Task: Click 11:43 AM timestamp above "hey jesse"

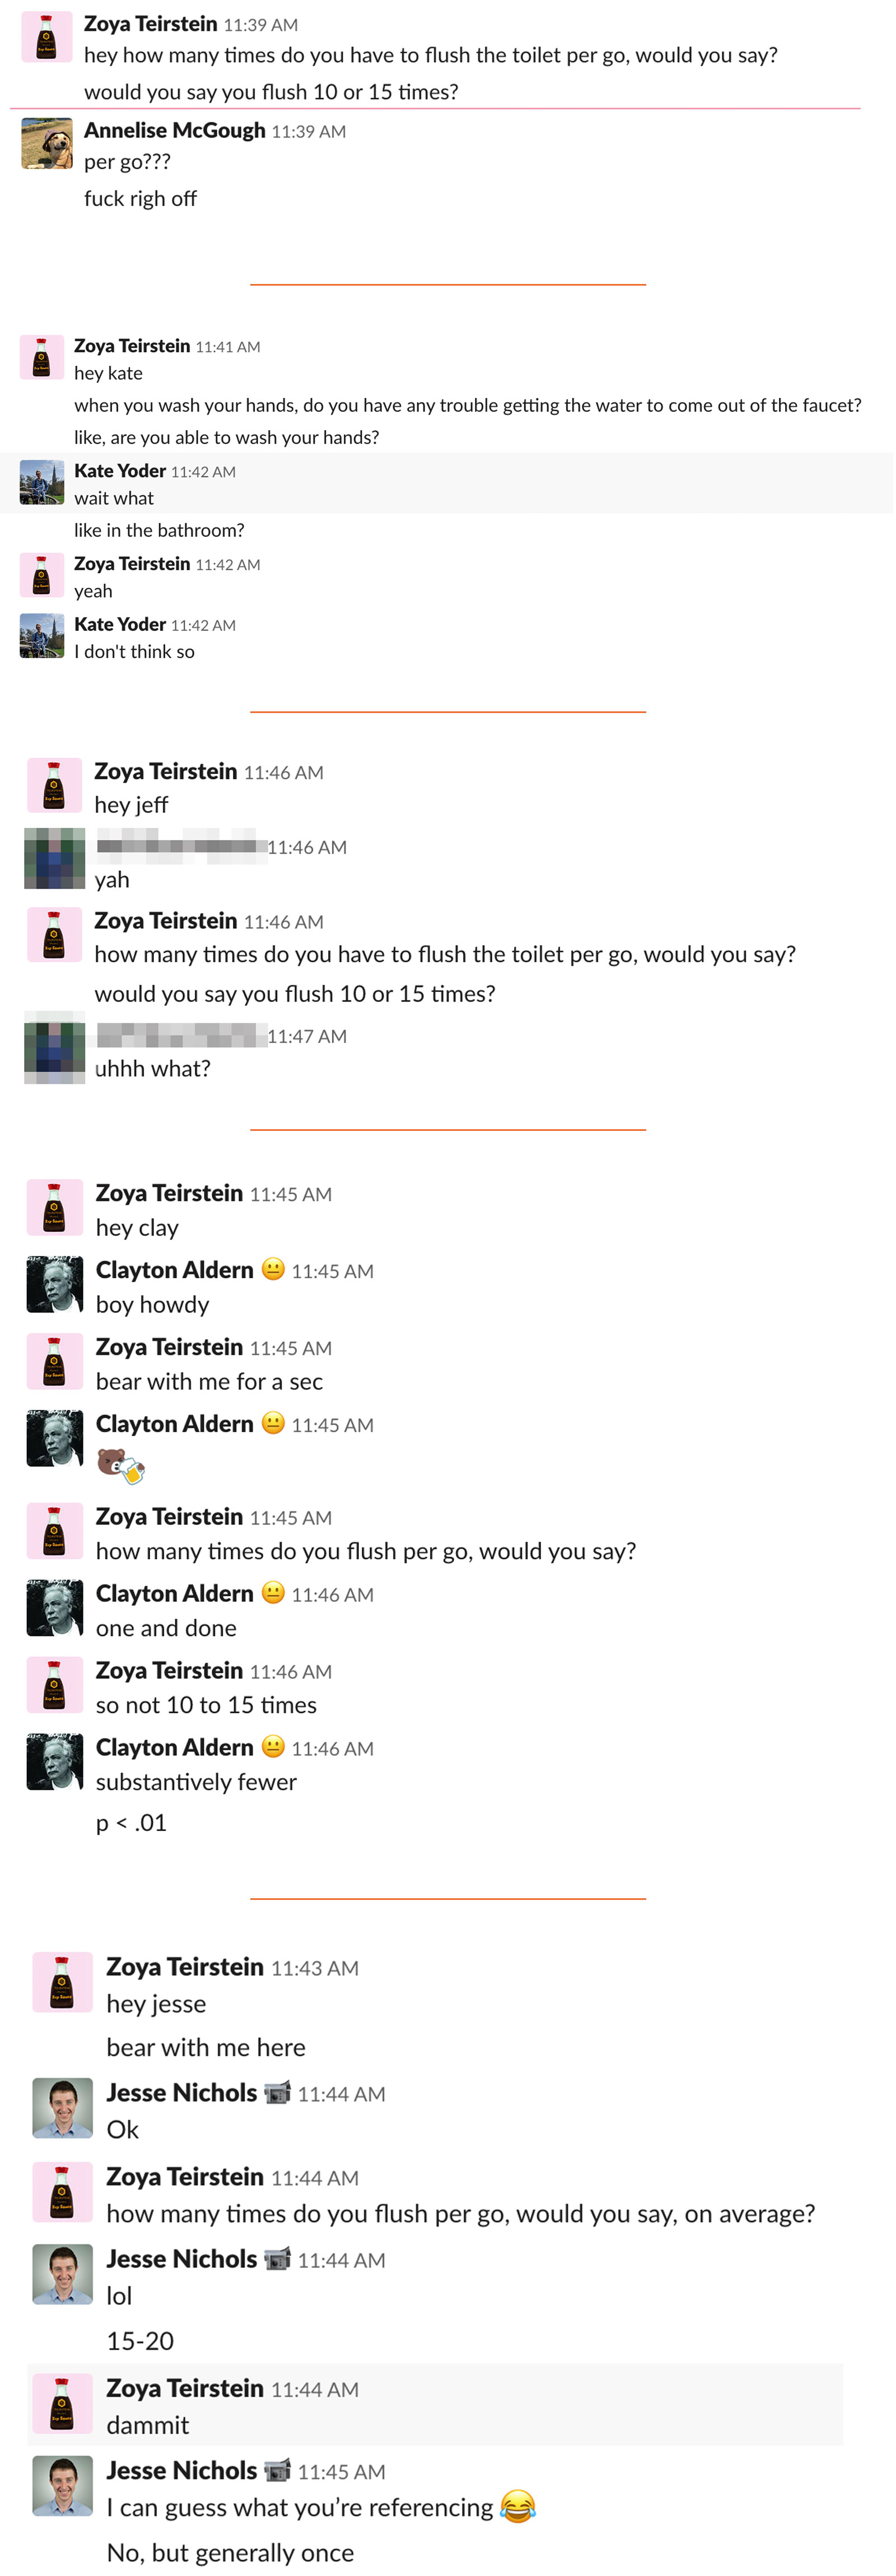Action: pyautogui.click(x=314, y=1968)
